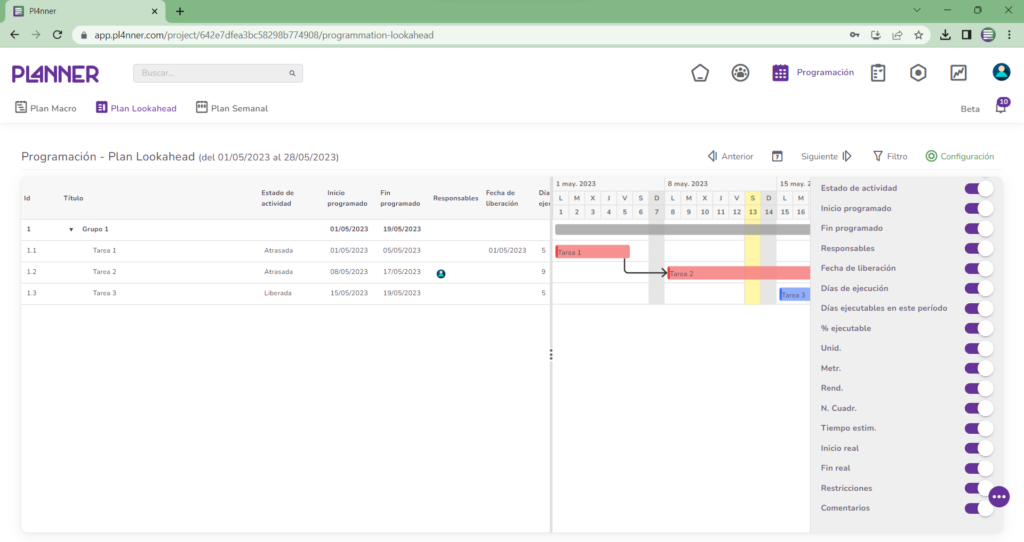Toggle the Fecha de liberación column switch
The width and height of the screenshot is (1024, 542).
978,268
